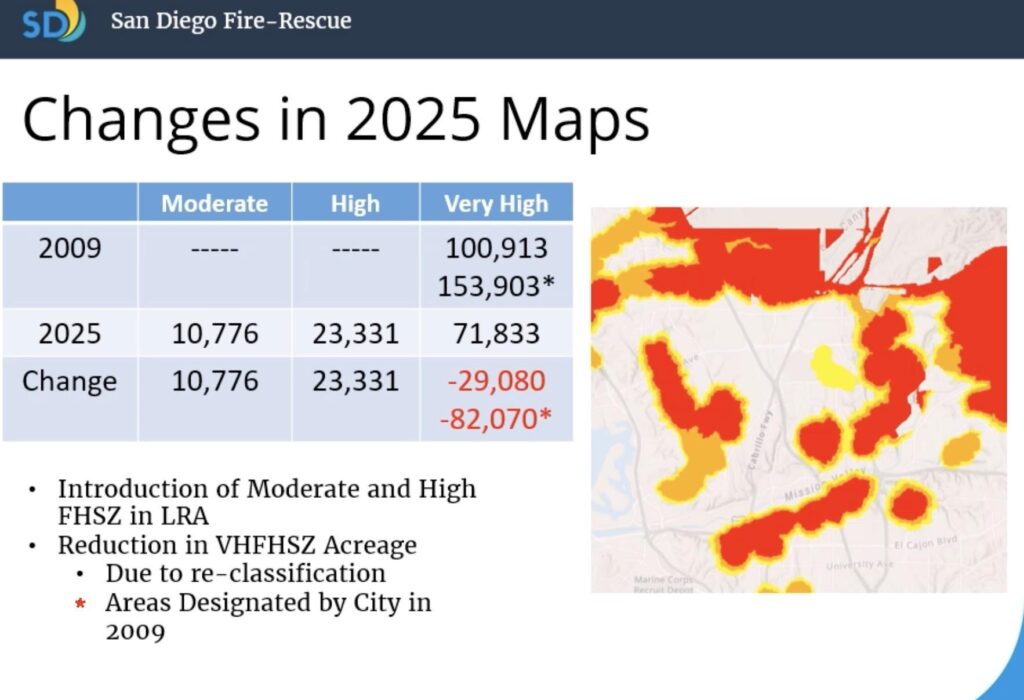Click the SD city logo
The height and width of the screenshot is (700, 1024).
click(53, 22)
